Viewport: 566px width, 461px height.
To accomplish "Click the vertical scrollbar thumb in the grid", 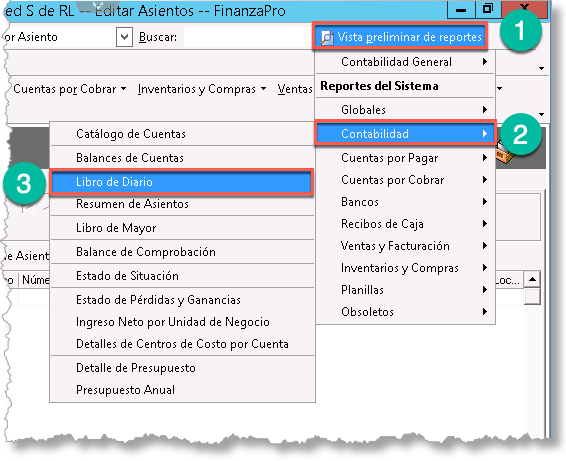I will click(532, 296).
